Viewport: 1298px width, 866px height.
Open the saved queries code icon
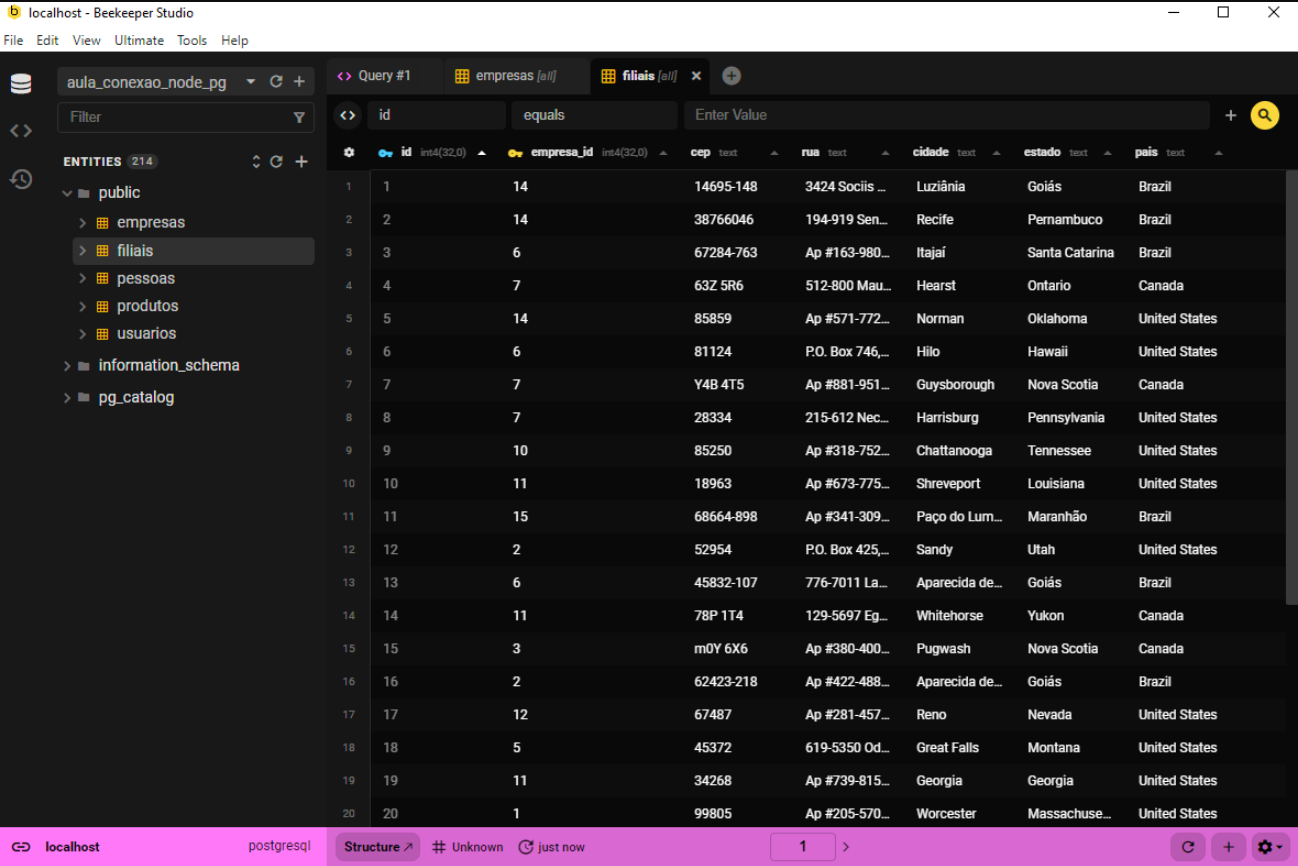point(21,131)
